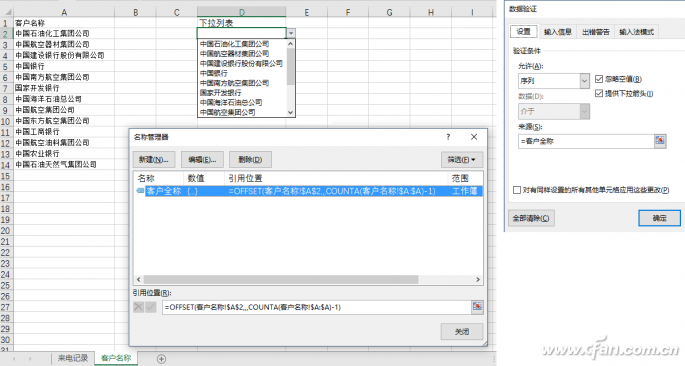Click the confirm checkmark icon beside reference box
The image size is (685, 366).
tap(150, 307)
